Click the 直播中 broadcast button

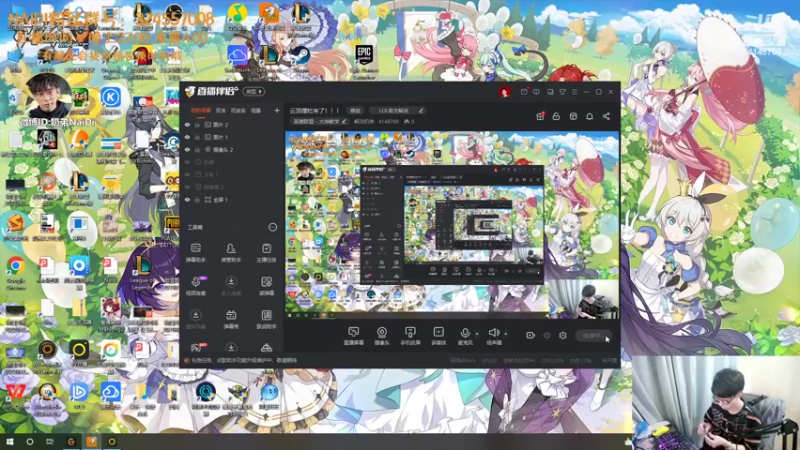(593, 336)
